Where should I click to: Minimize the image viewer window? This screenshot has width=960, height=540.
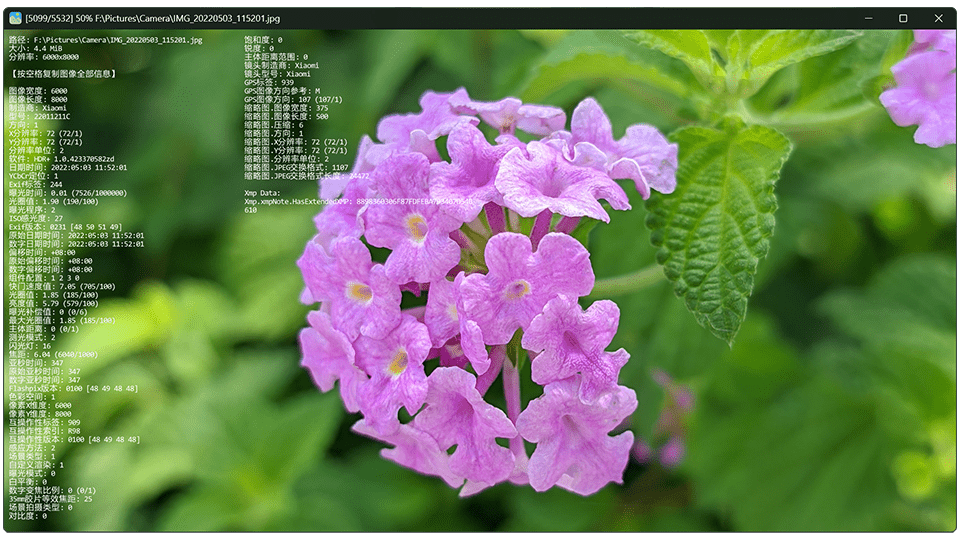coord(868,18)
